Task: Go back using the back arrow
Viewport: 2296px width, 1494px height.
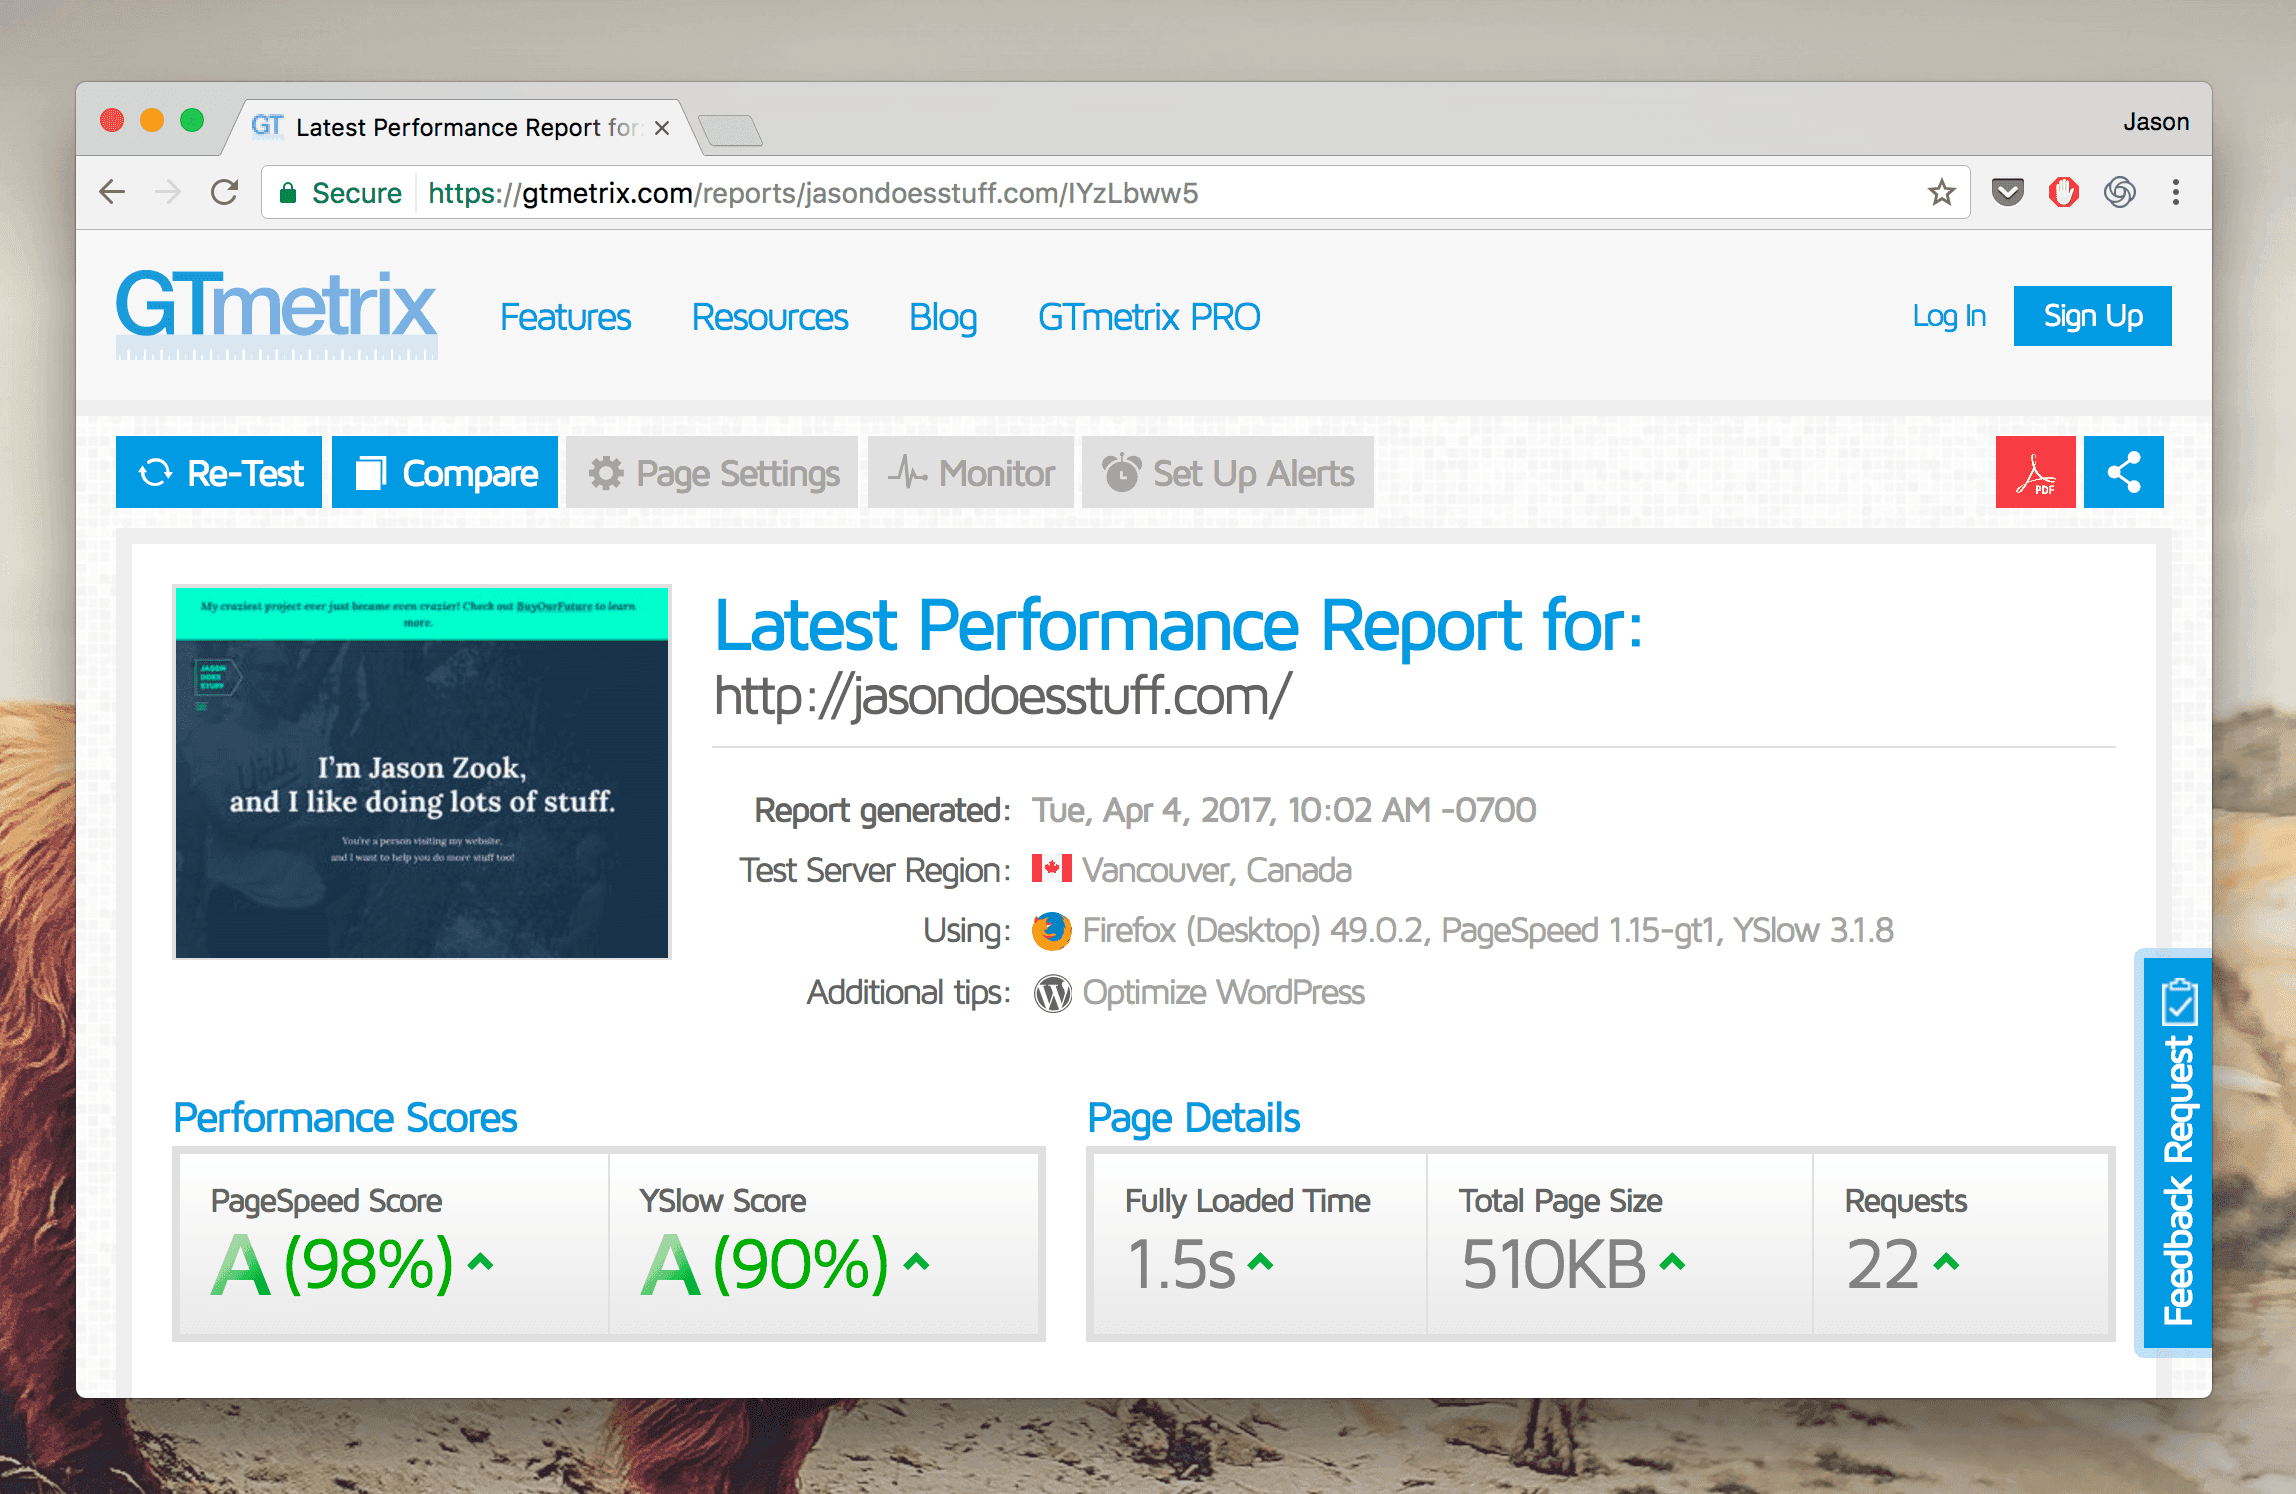Action: [112, 192]
